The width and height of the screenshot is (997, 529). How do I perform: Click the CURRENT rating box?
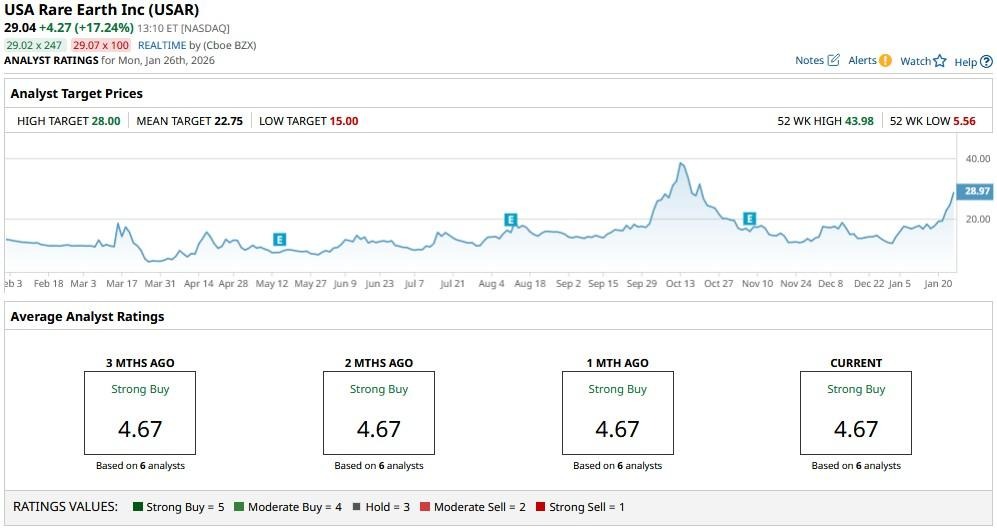(856, 413)
